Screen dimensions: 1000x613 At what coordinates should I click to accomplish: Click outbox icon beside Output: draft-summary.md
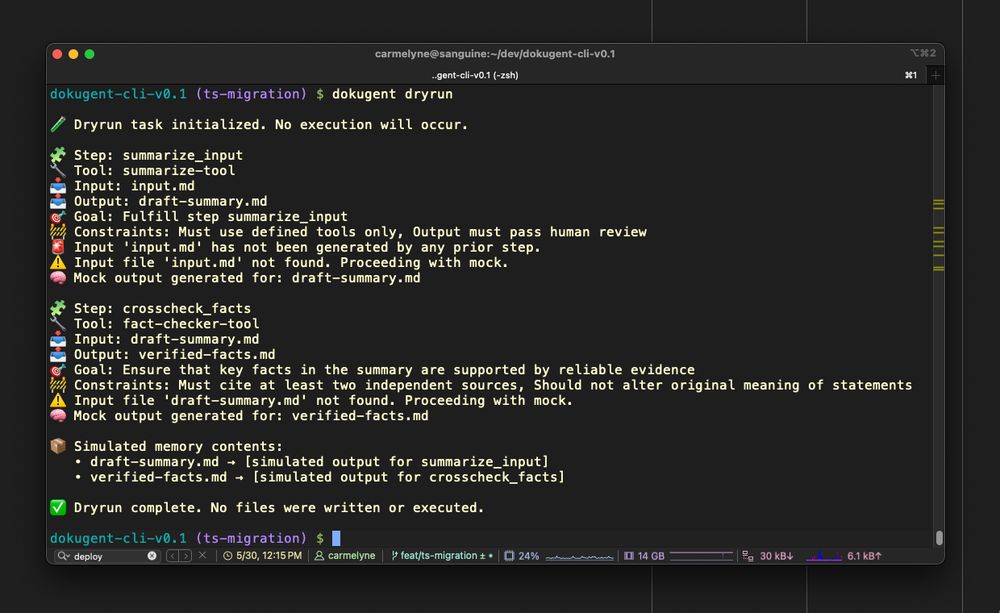(58, 201)
